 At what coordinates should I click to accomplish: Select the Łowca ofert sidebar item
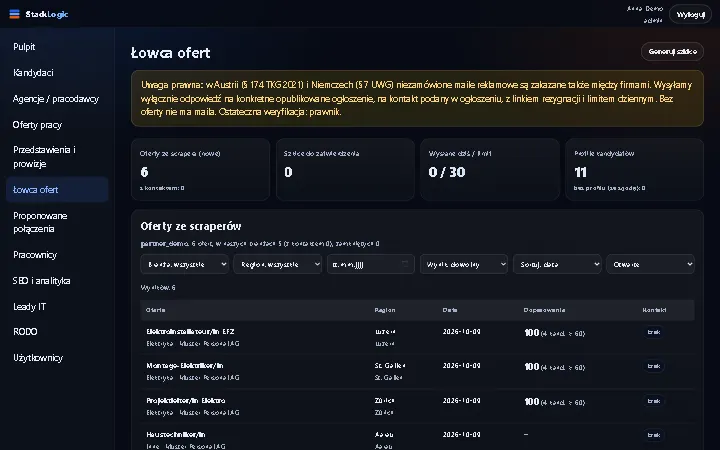[x=57, y=190]
